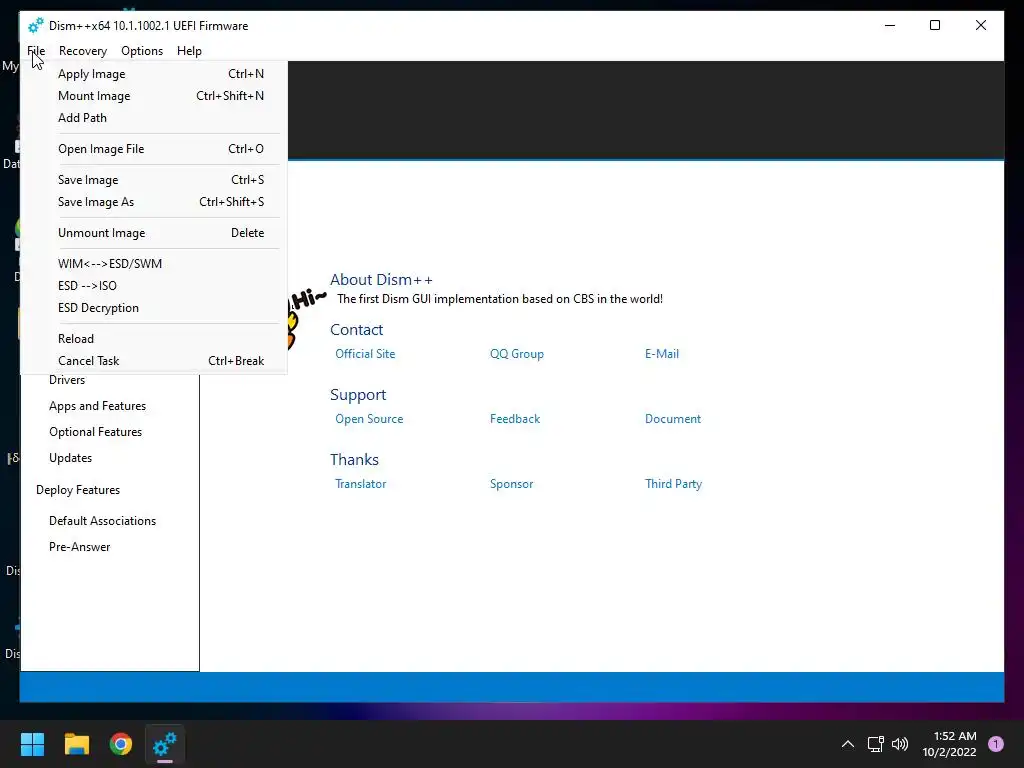This screenshot has height=768, width=1024.
Task: Open the E-Mail contact link
Action: (662, 354)
